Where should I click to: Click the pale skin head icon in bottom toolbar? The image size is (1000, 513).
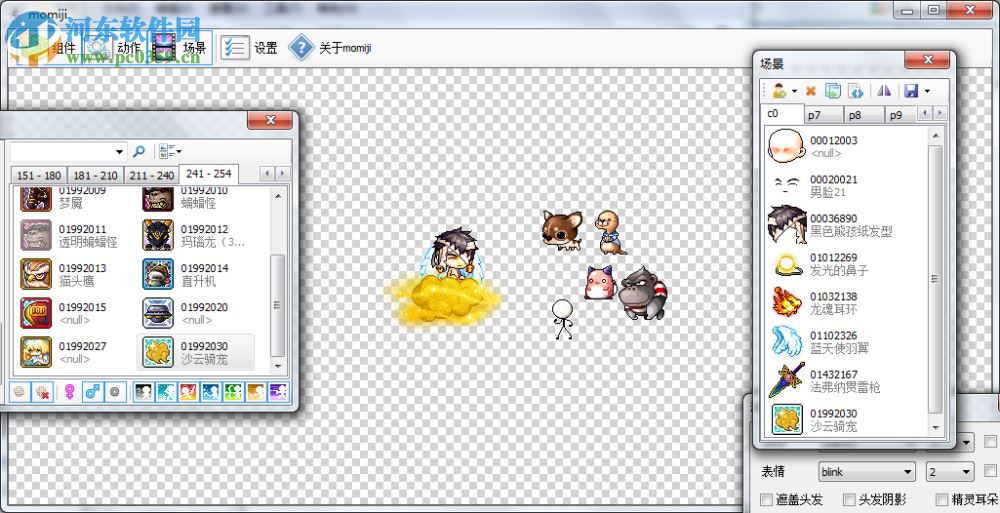[x=19, y=392]
